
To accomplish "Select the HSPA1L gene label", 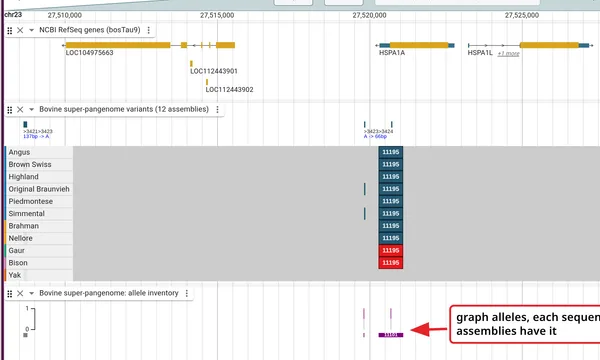I will (x=480, y=53).
